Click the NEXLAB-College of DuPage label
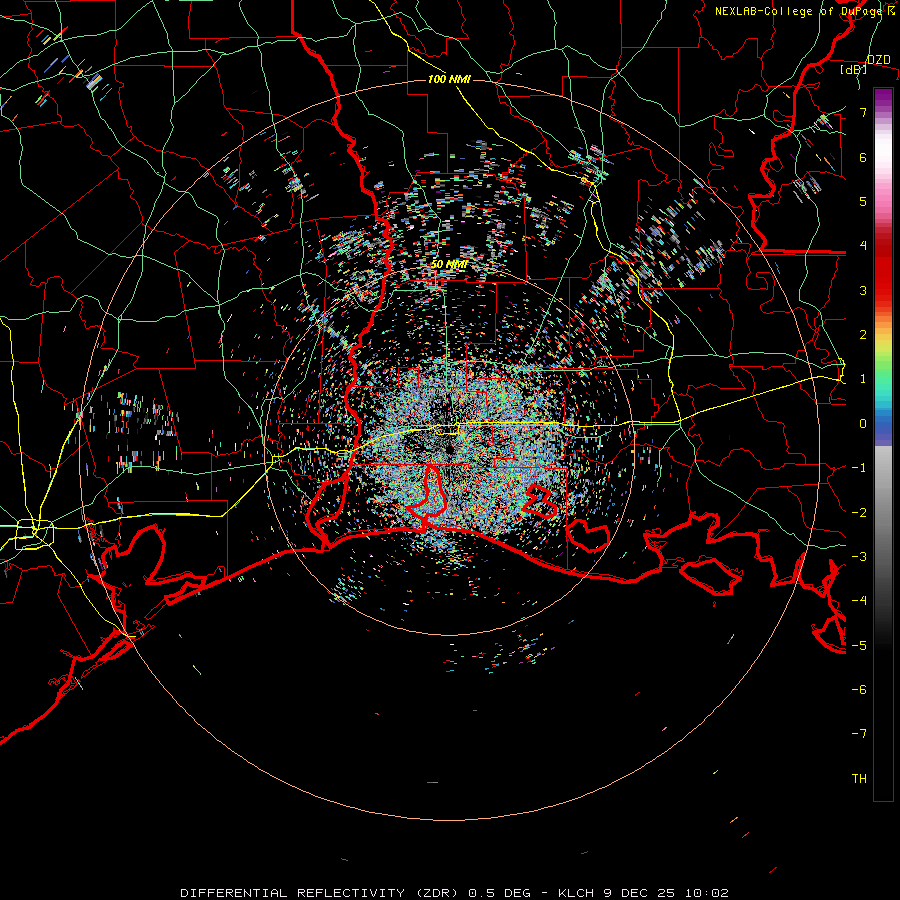Screen dimensions: 900x900 click(804, 11)
